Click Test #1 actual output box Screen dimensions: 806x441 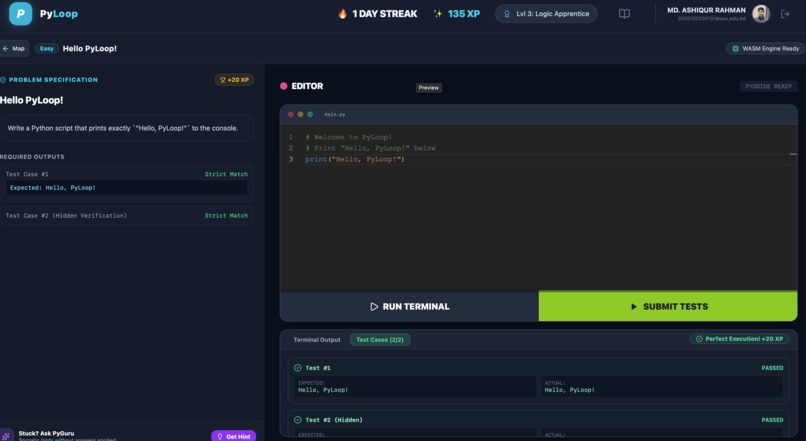(x=662, y=387)
